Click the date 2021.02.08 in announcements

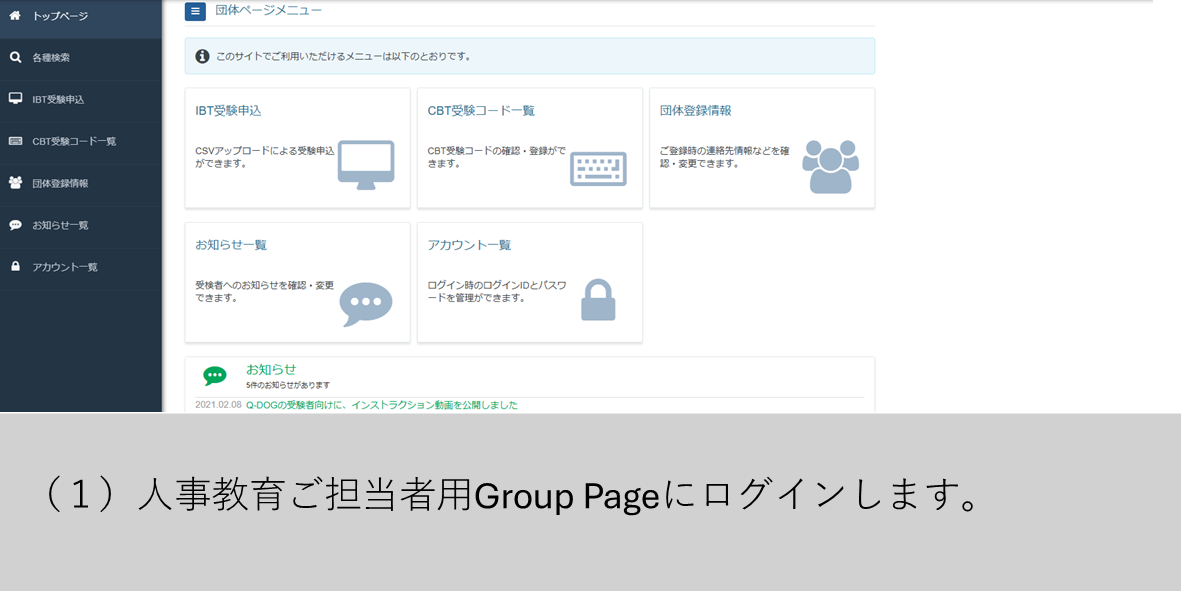tap(218, 405)
